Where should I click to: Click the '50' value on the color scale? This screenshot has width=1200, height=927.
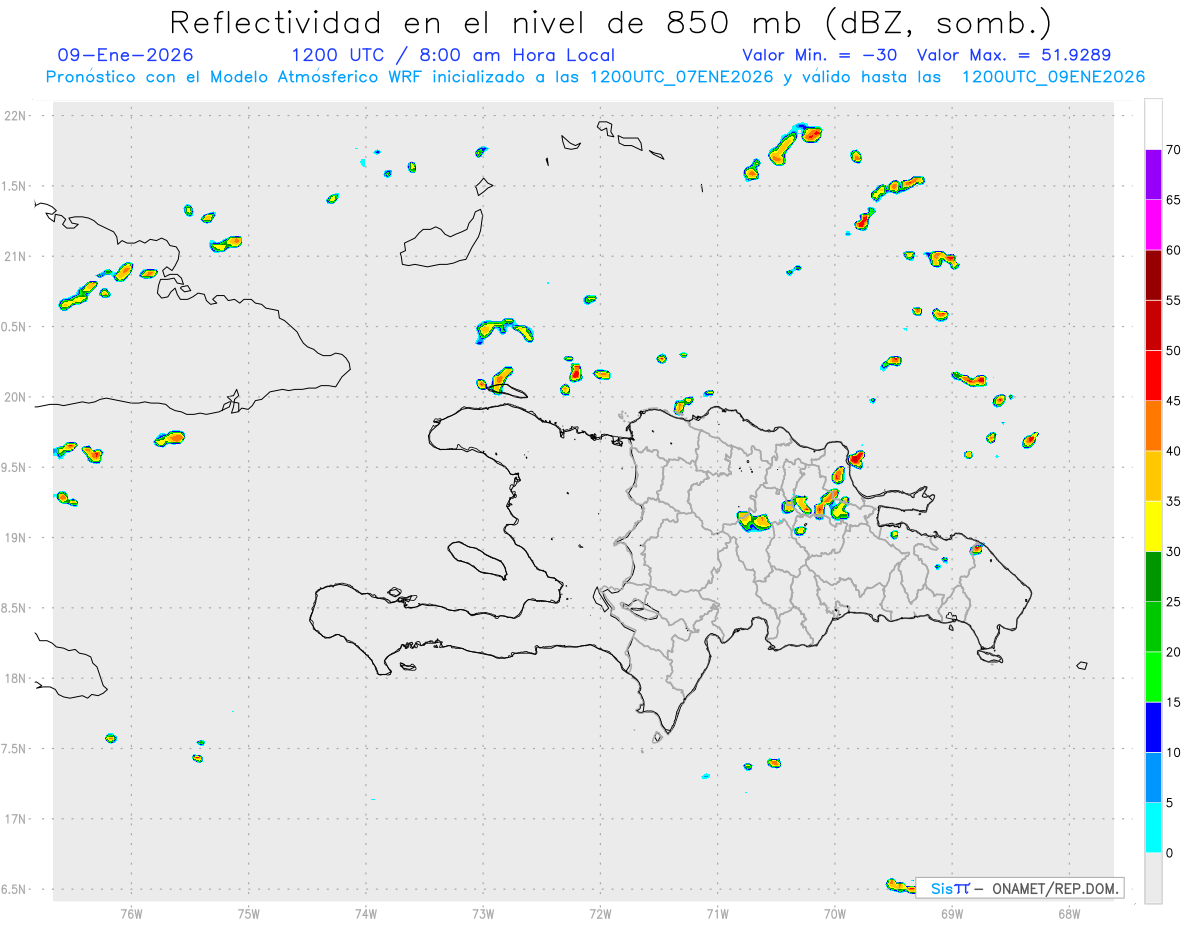pos(1174,351)
